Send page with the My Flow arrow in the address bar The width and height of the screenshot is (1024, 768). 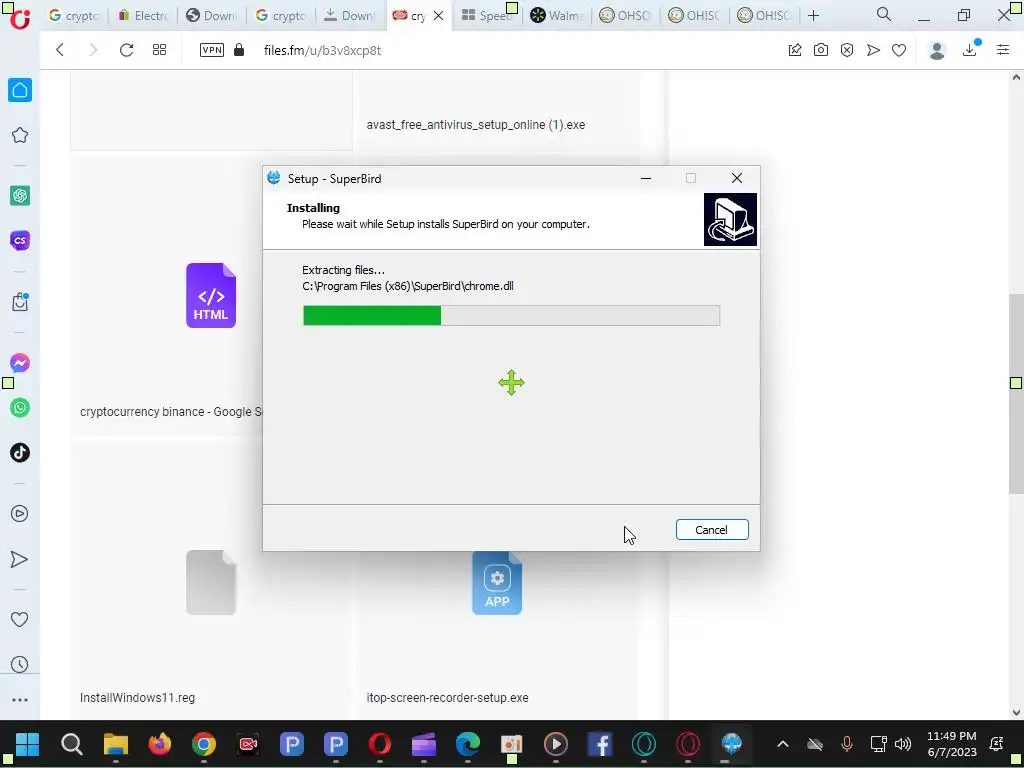(x=873, y=50)
